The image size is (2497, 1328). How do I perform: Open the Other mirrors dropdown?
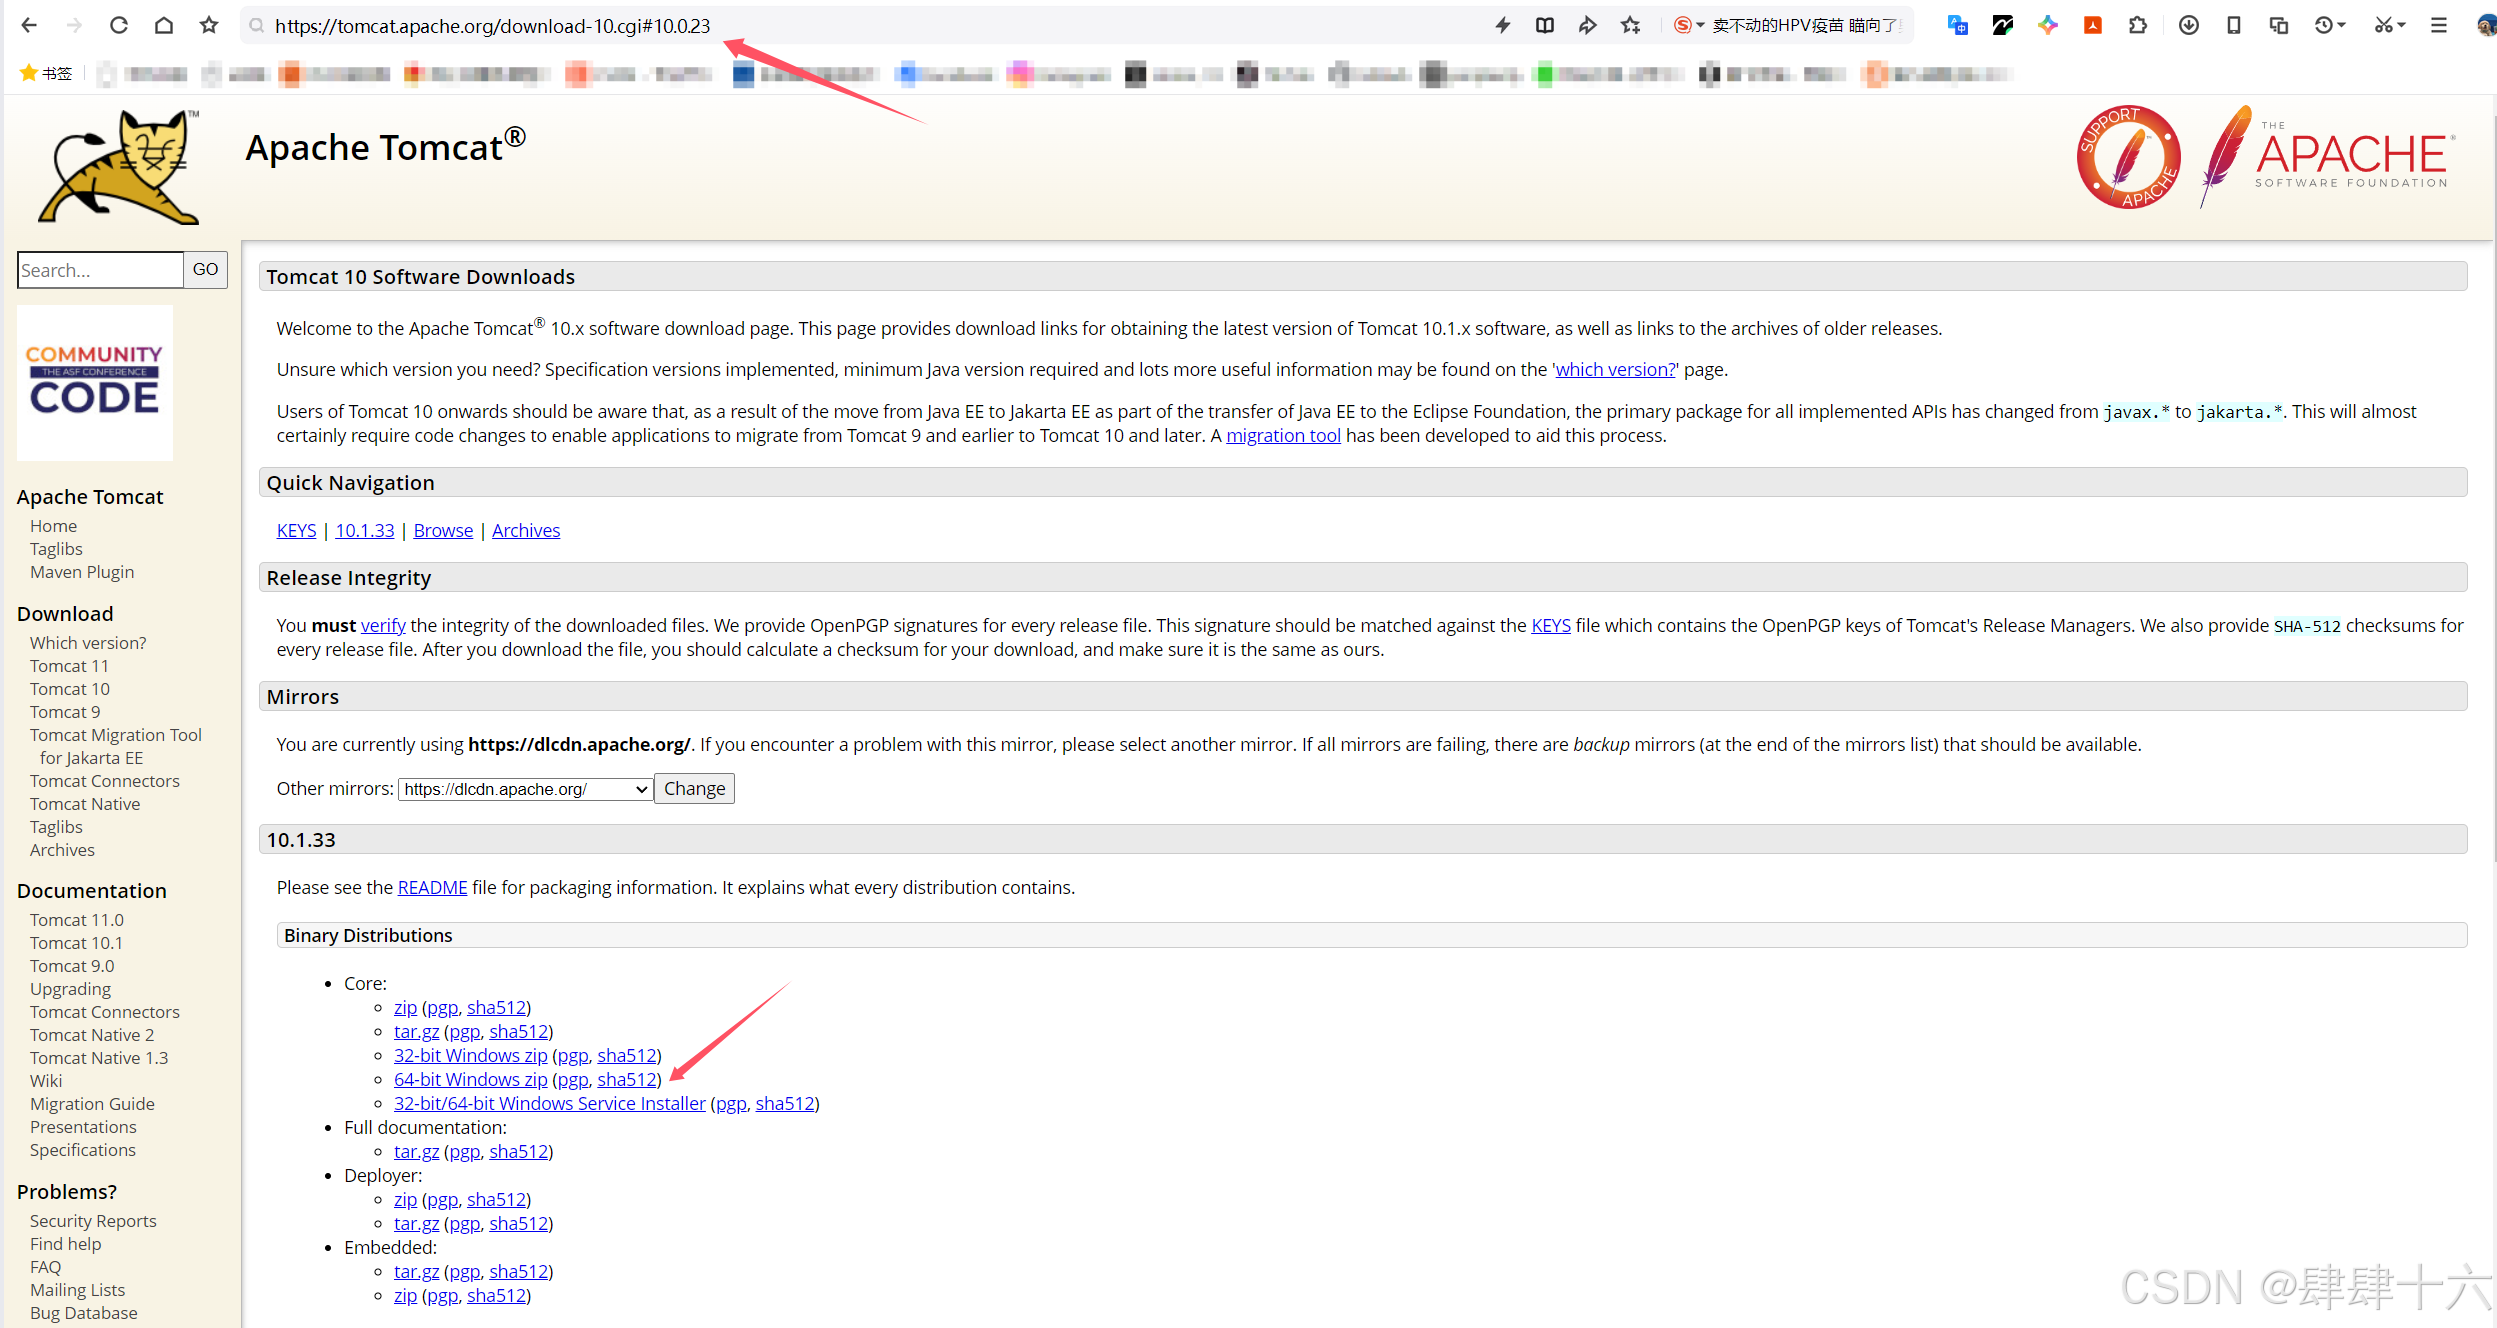pyautogui.click(x=525, y=789)
